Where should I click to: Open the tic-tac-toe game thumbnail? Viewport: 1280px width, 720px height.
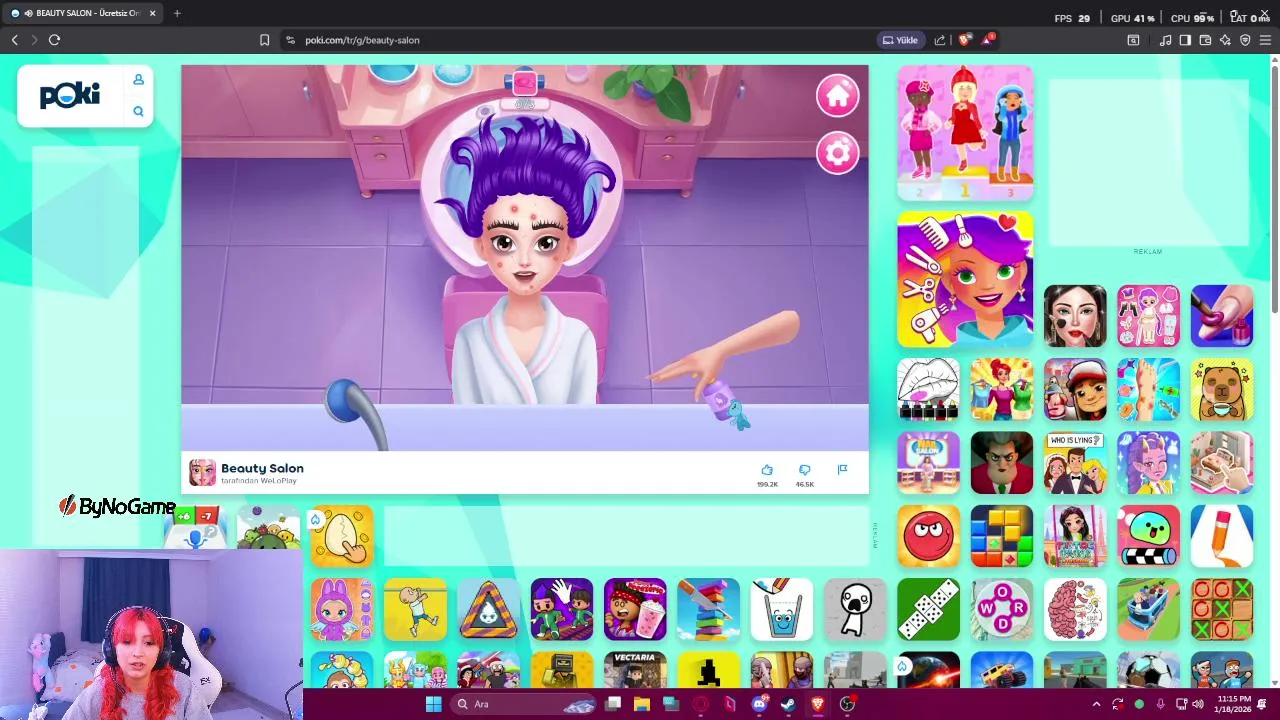(1221, 609)
